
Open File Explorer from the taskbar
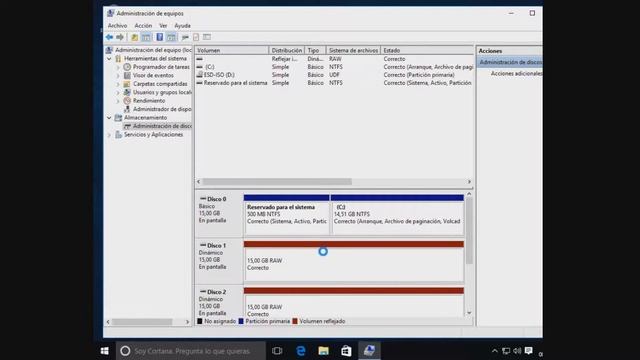[324, 351]
